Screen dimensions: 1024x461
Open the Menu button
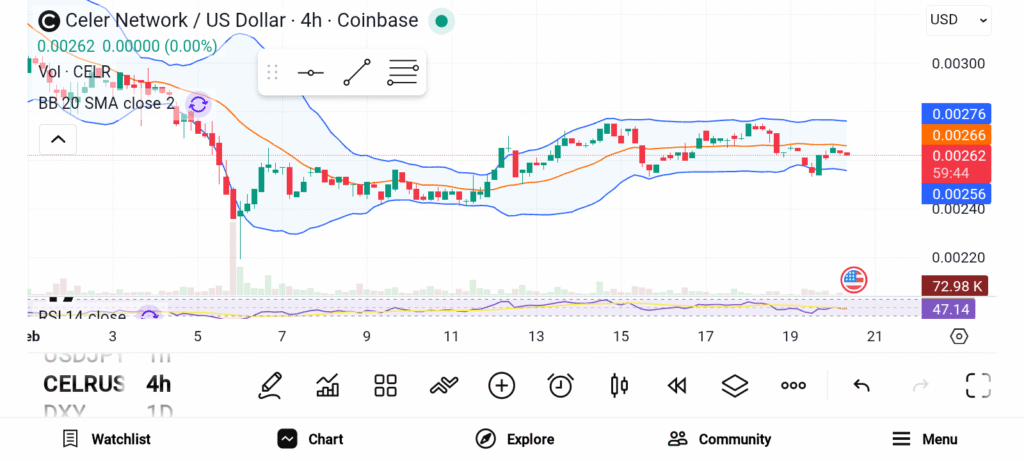[925, 439]
